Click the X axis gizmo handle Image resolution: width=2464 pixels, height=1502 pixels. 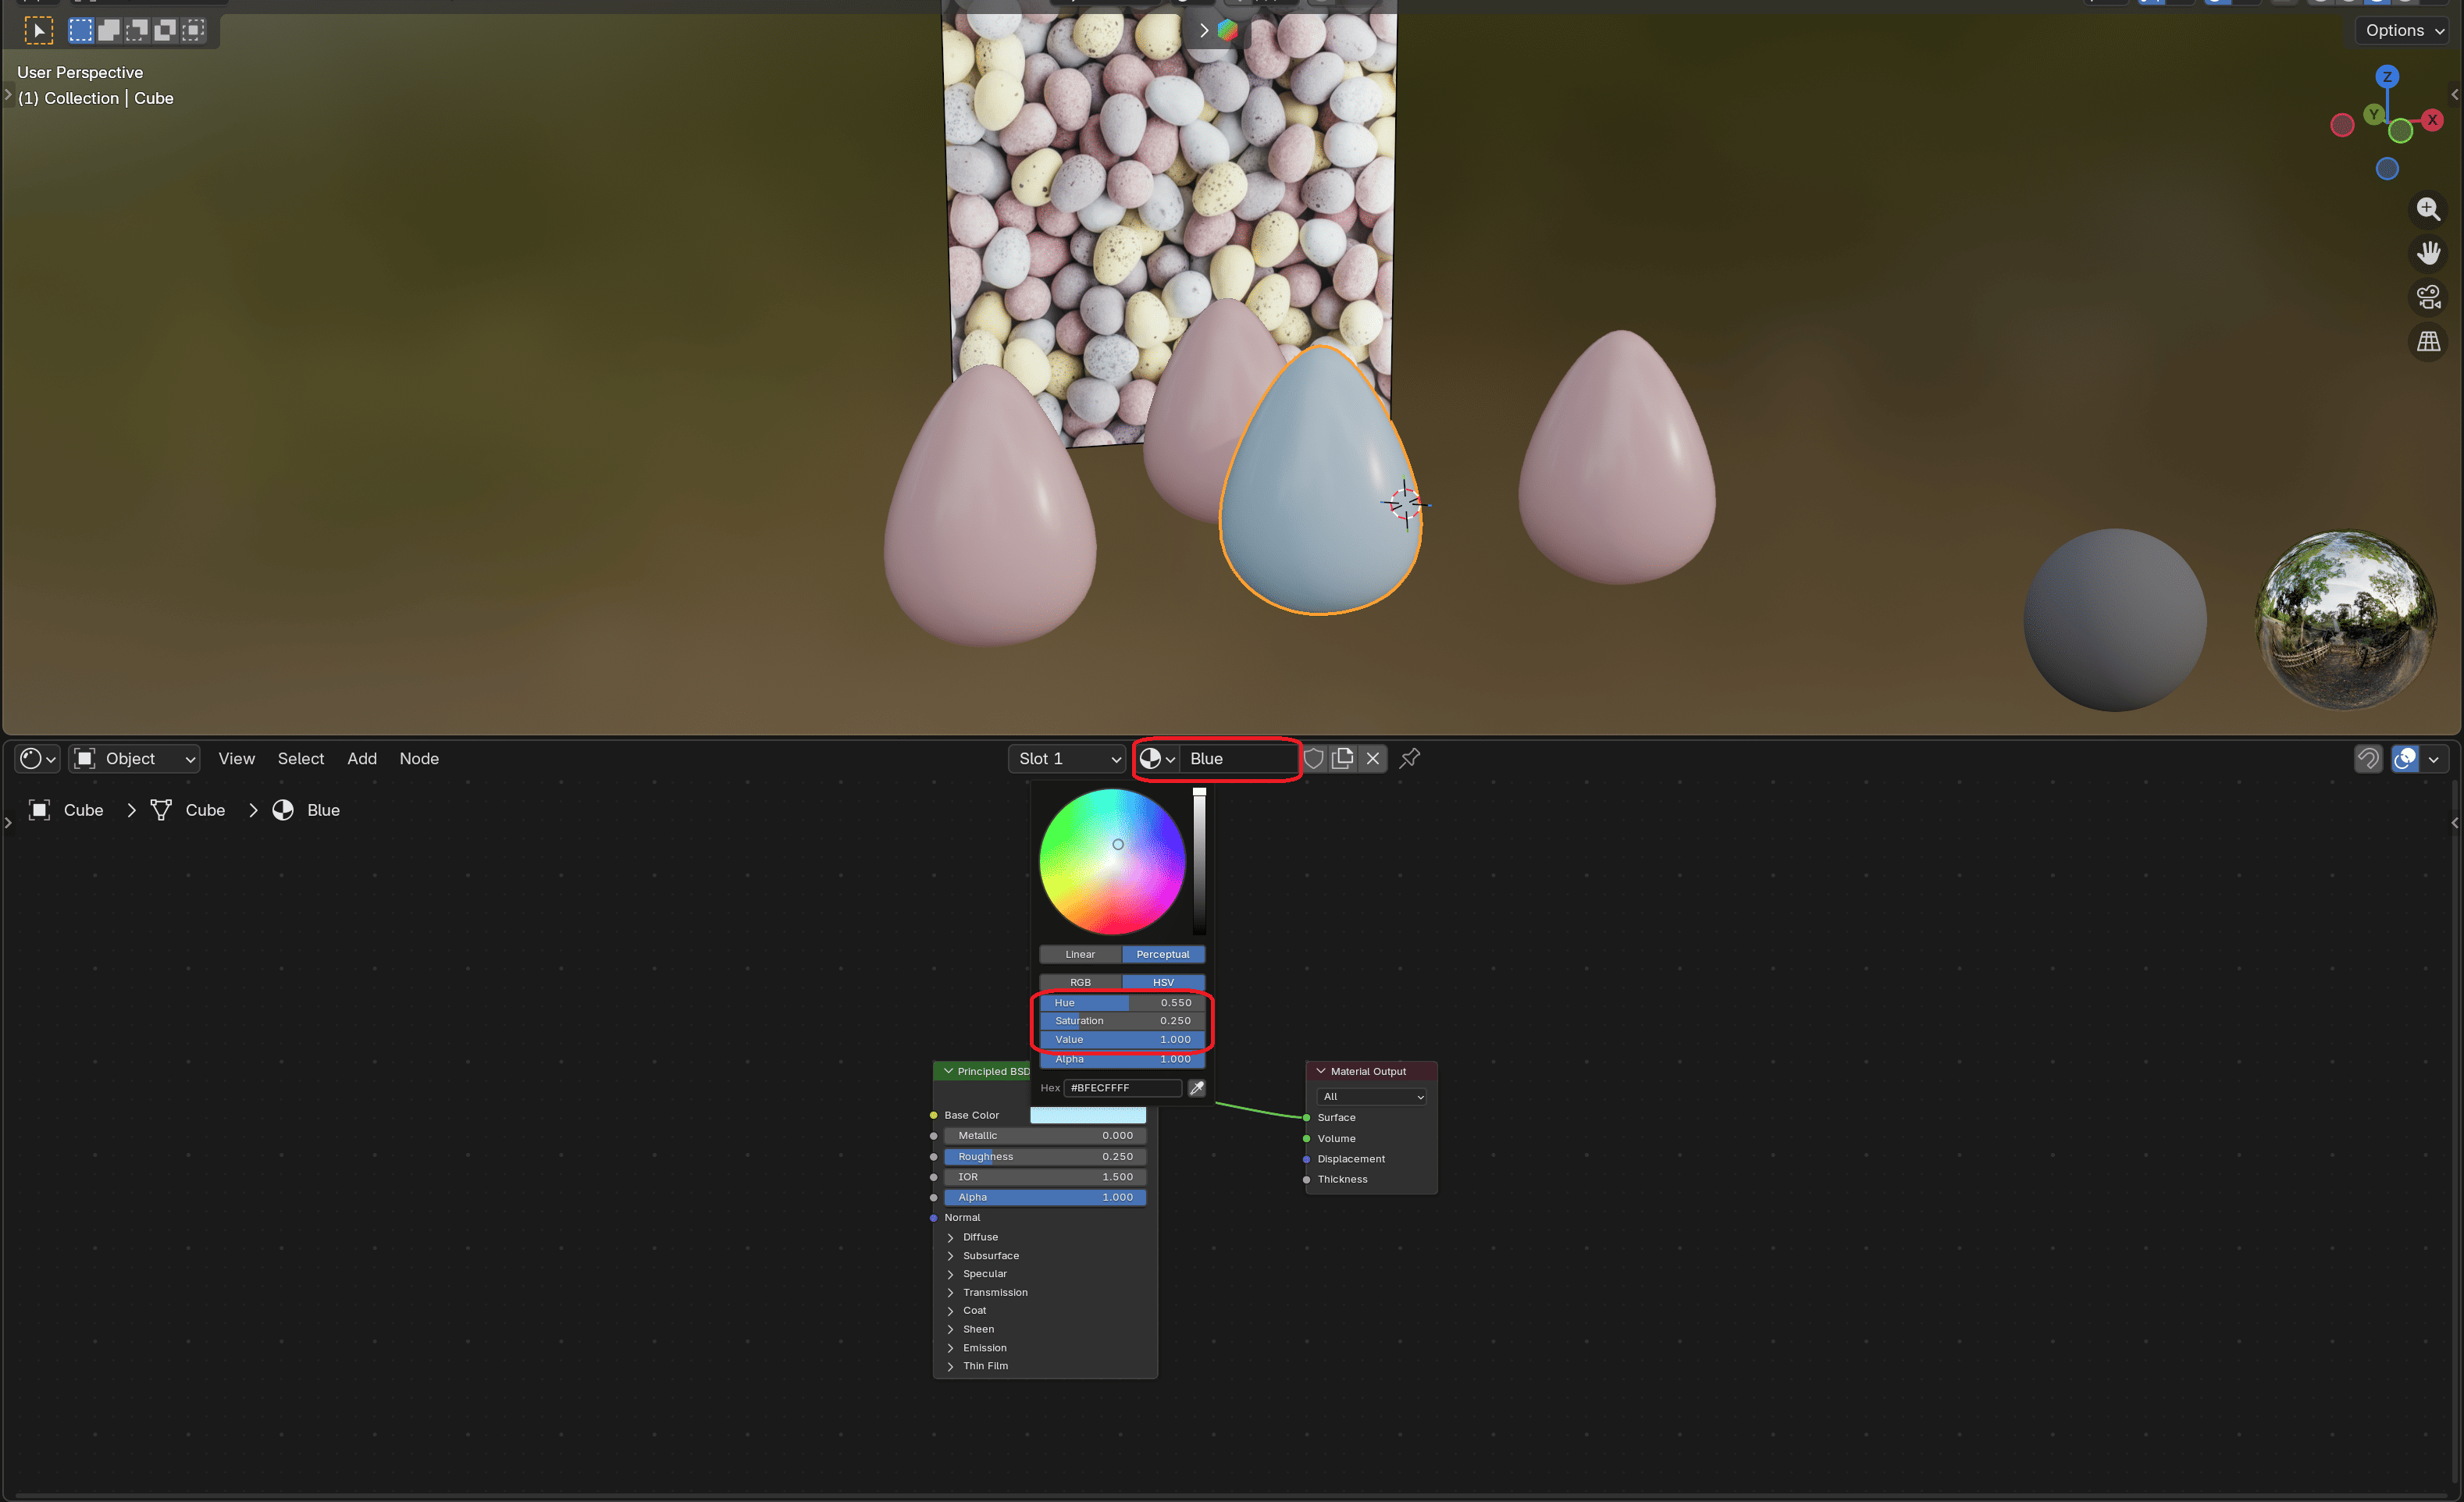pos(2432,120)
